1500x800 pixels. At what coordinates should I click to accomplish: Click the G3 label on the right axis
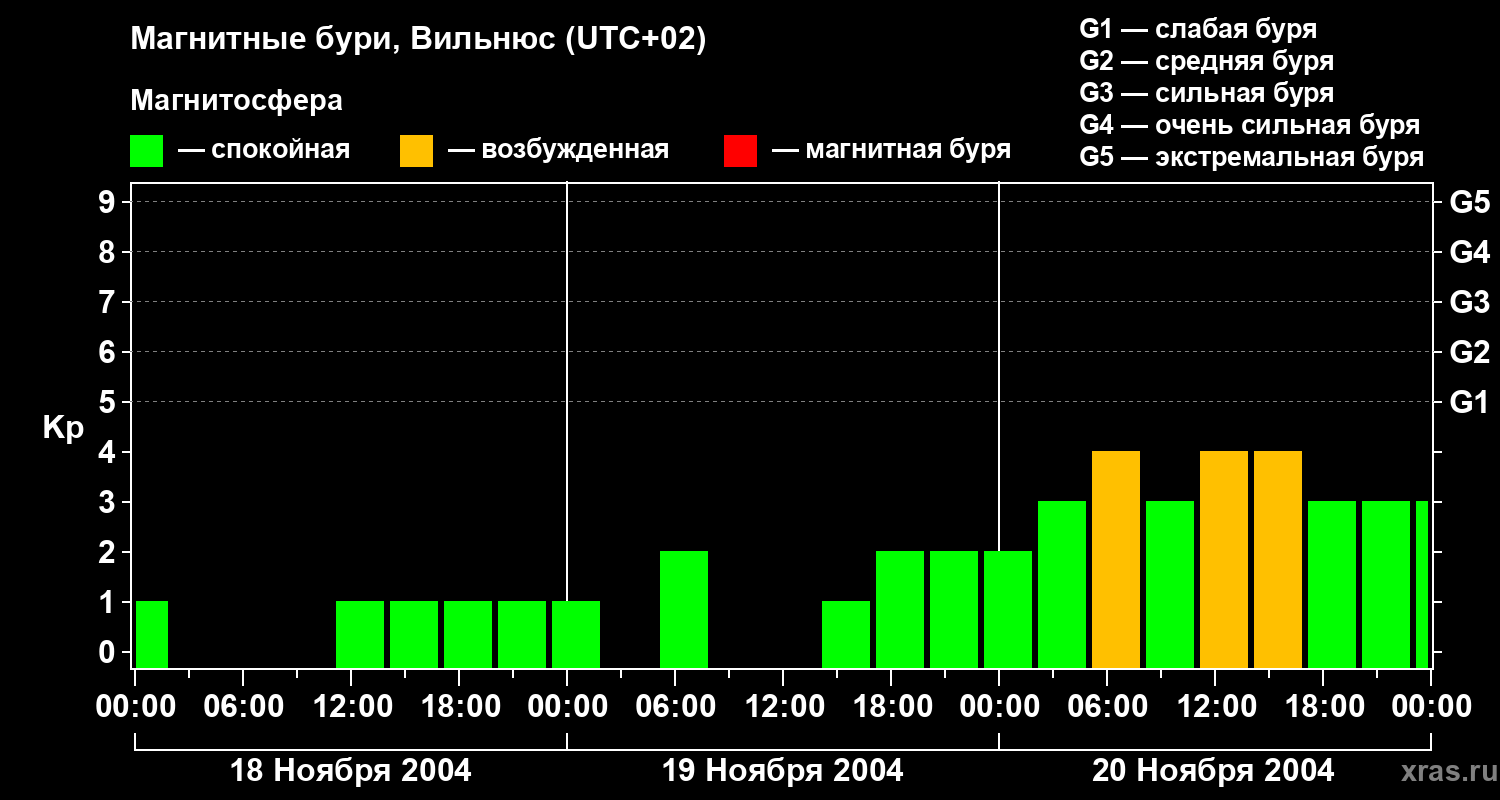coord(1469,302)
